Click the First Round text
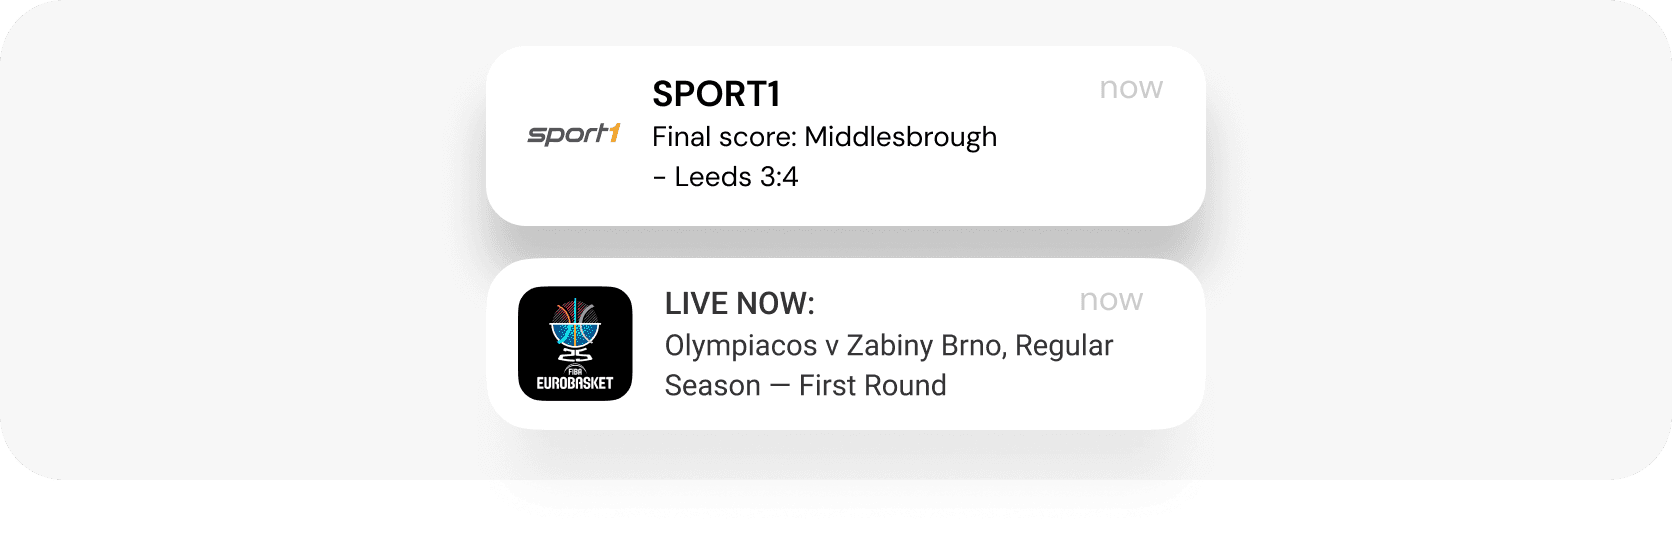1672x534 pixels. pos(872,386)
